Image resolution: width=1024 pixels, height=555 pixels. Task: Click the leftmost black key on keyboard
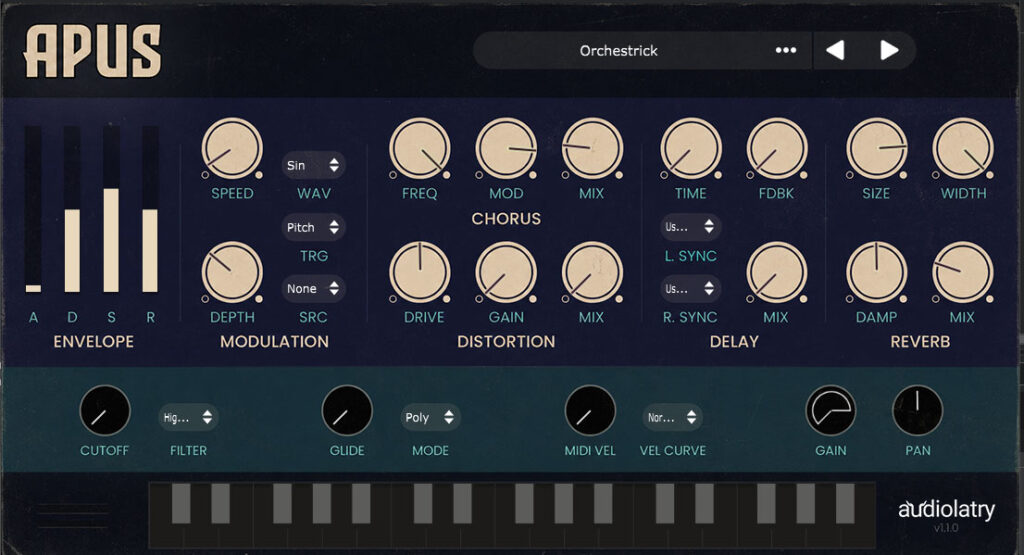click(x=181, y=503)
